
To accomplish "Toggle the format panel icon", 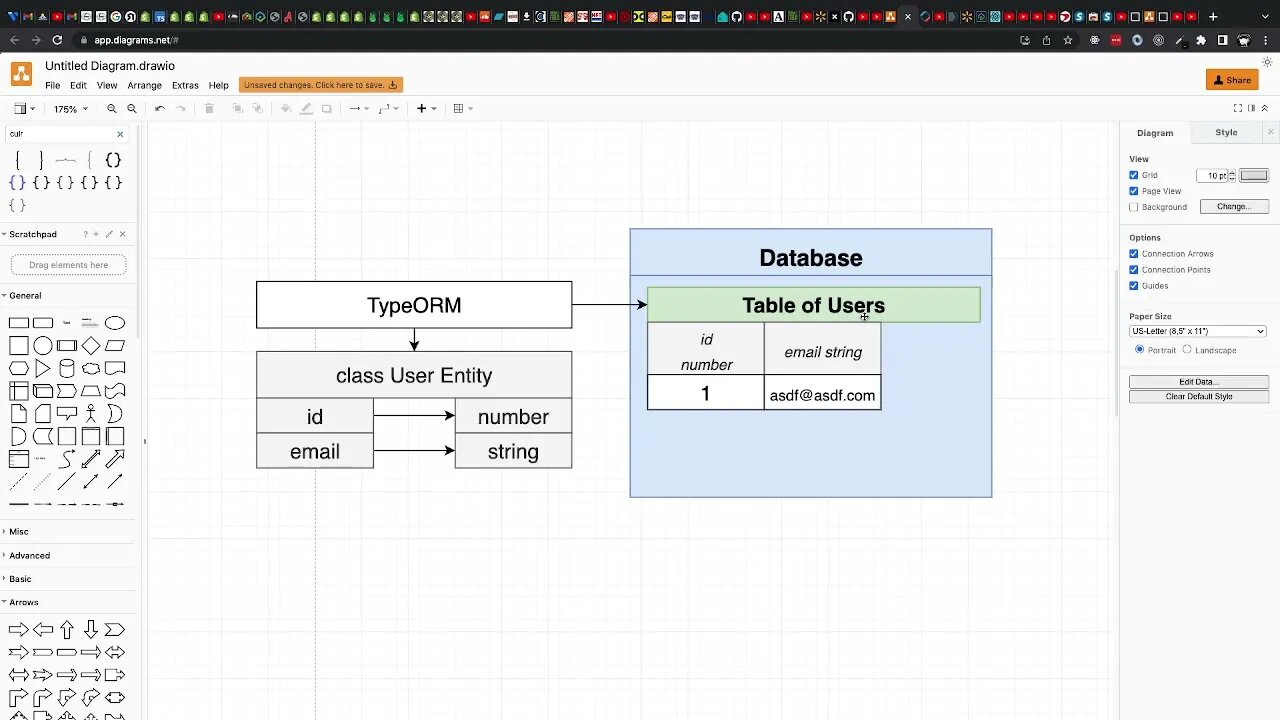I will [x=1251, y=108].
